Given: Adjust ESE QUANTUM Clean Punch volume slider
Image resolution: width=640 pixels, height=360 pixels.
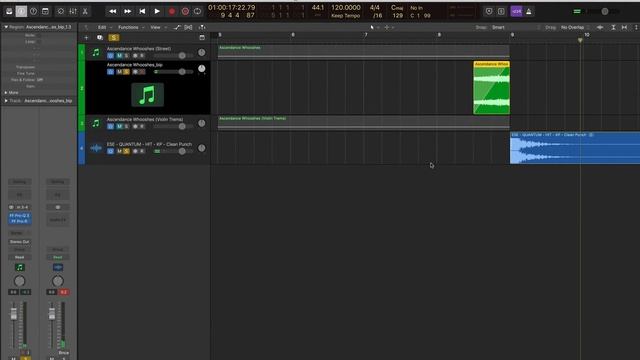Looking at the screenshot, I should 173,151.
